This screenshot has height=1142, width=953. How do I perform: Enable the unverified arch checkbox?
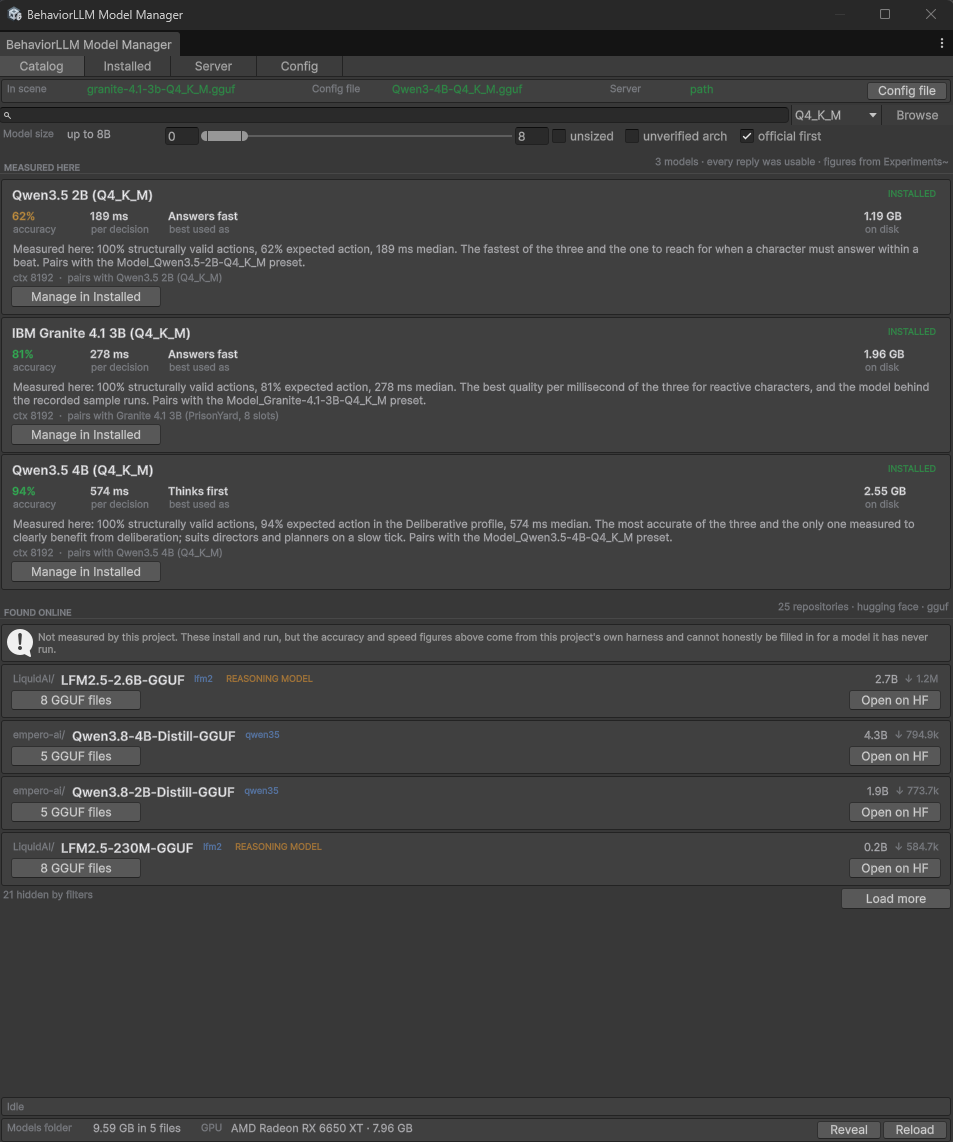click(632, 136)
